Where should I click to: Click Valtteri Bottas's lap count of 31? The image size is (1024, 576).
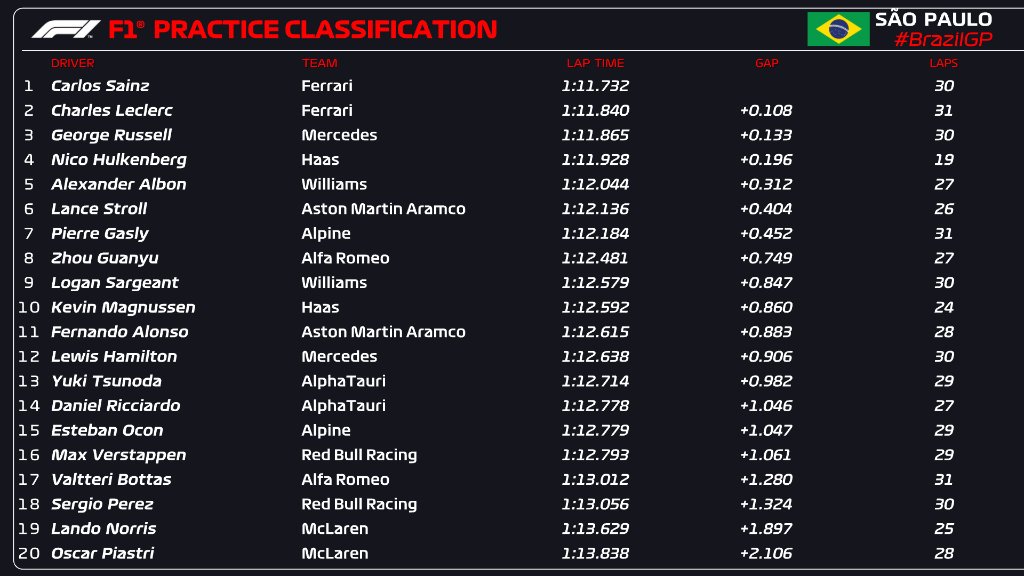point(943,479)
